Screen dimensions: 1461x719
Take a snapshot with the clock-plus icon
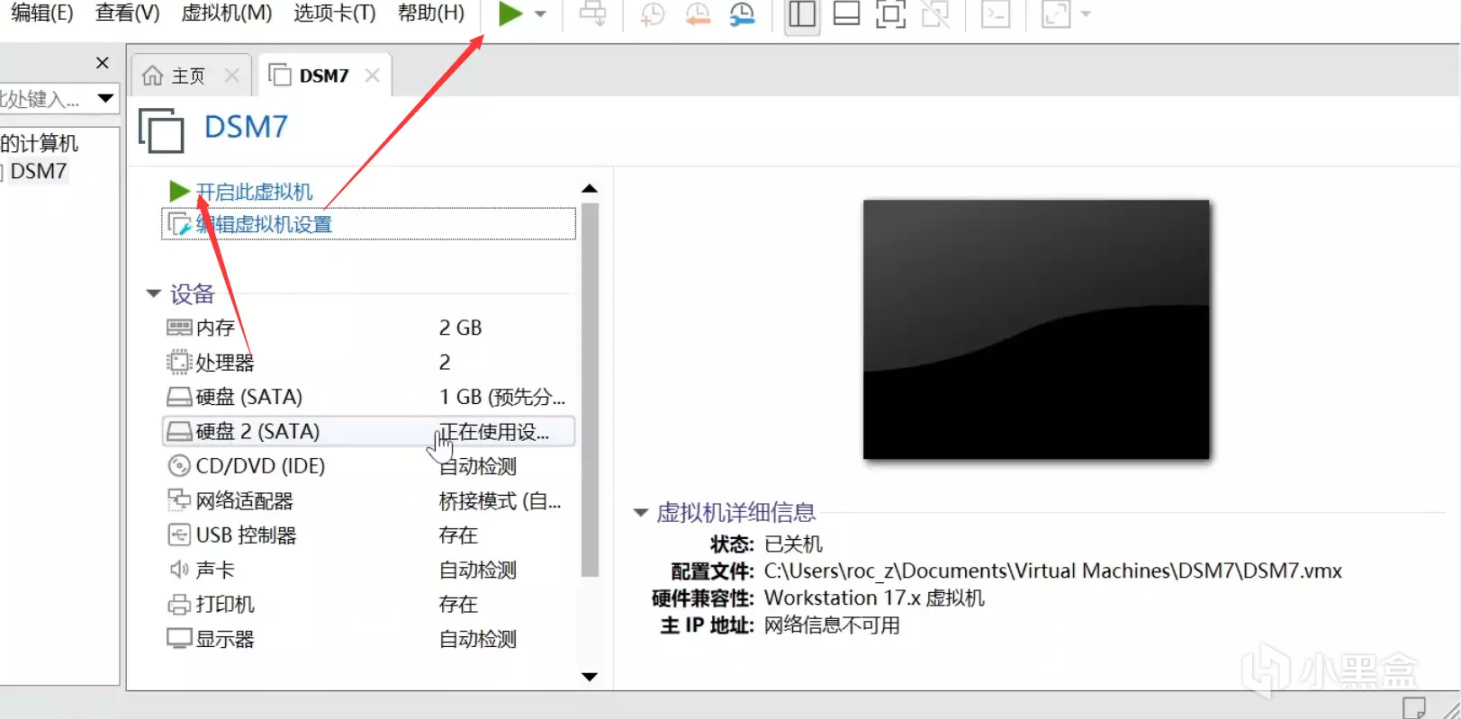[x=653, y=14]
